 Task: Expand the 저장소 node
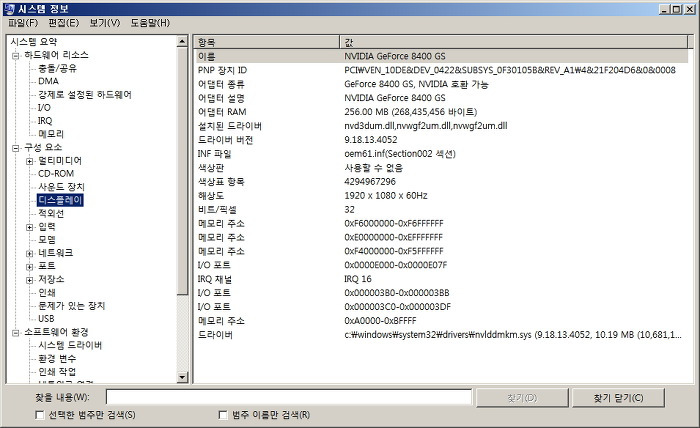point(29,280)
